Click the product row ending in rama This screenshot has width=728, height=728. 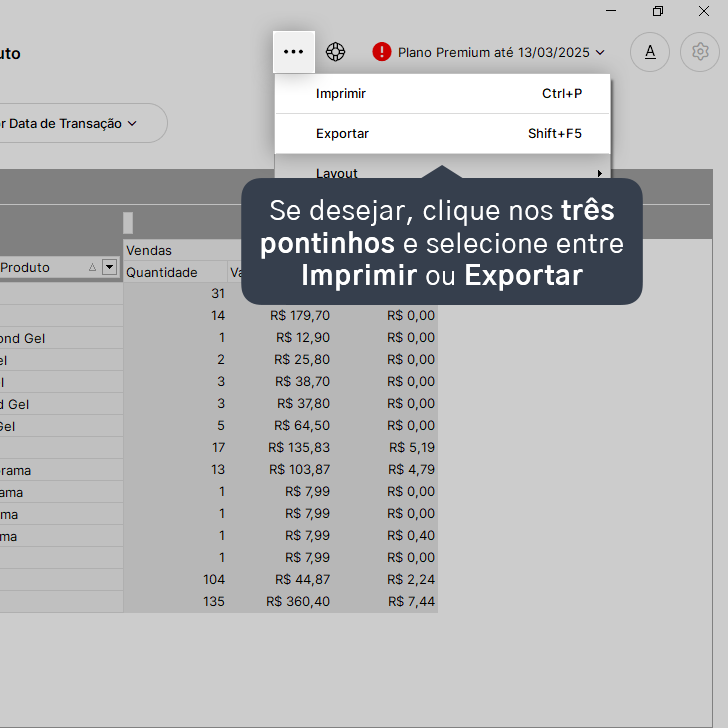pos(61,470)
